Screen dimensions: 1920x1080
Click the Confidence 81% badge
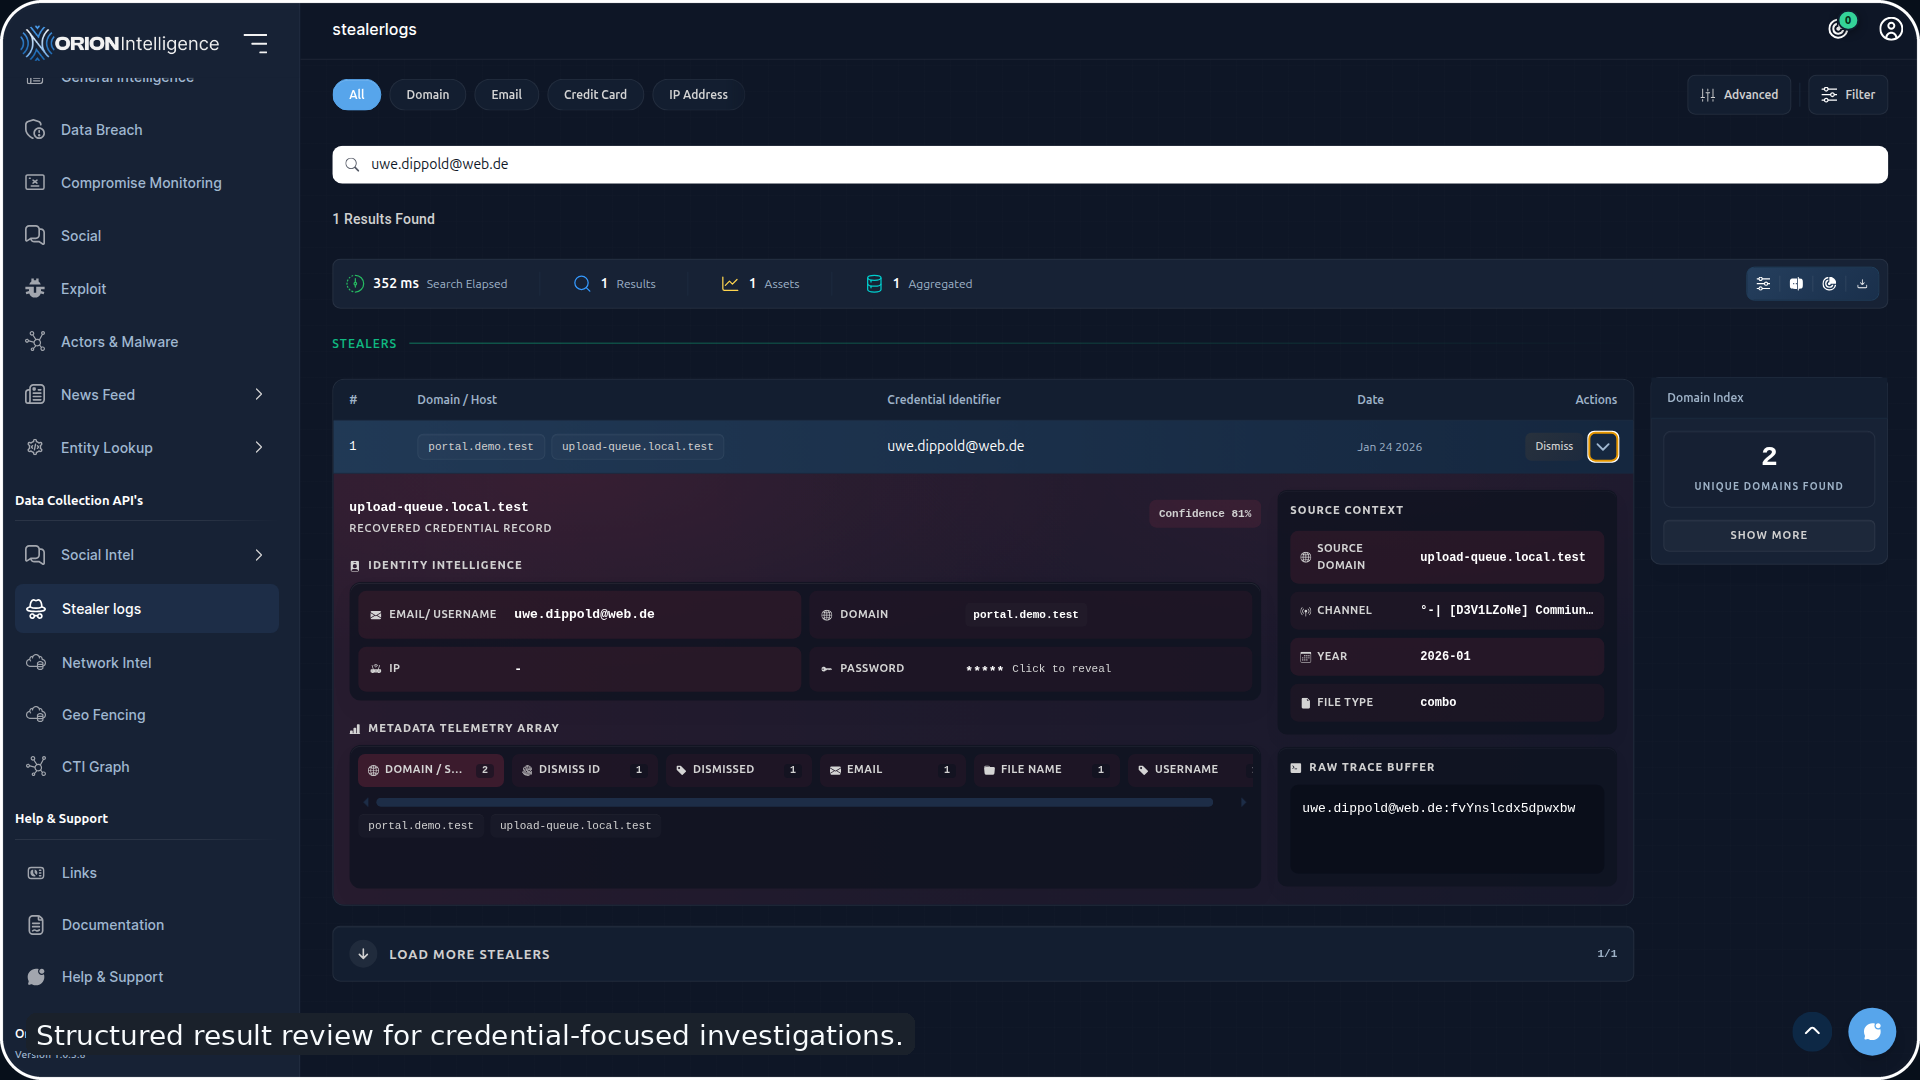tap(1205, 514)
